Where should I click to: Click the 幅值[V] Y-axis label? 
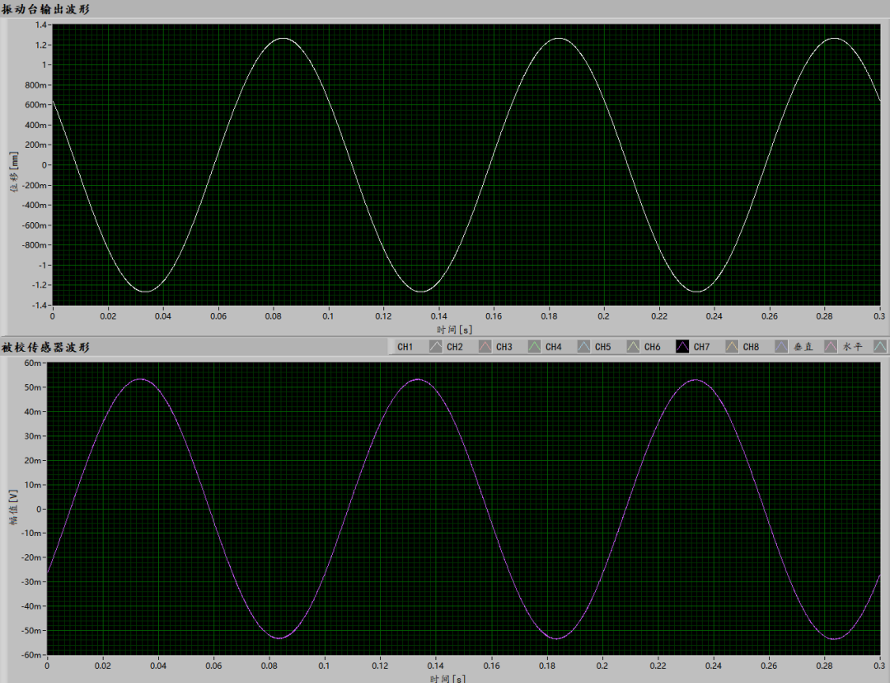point(14,506)
